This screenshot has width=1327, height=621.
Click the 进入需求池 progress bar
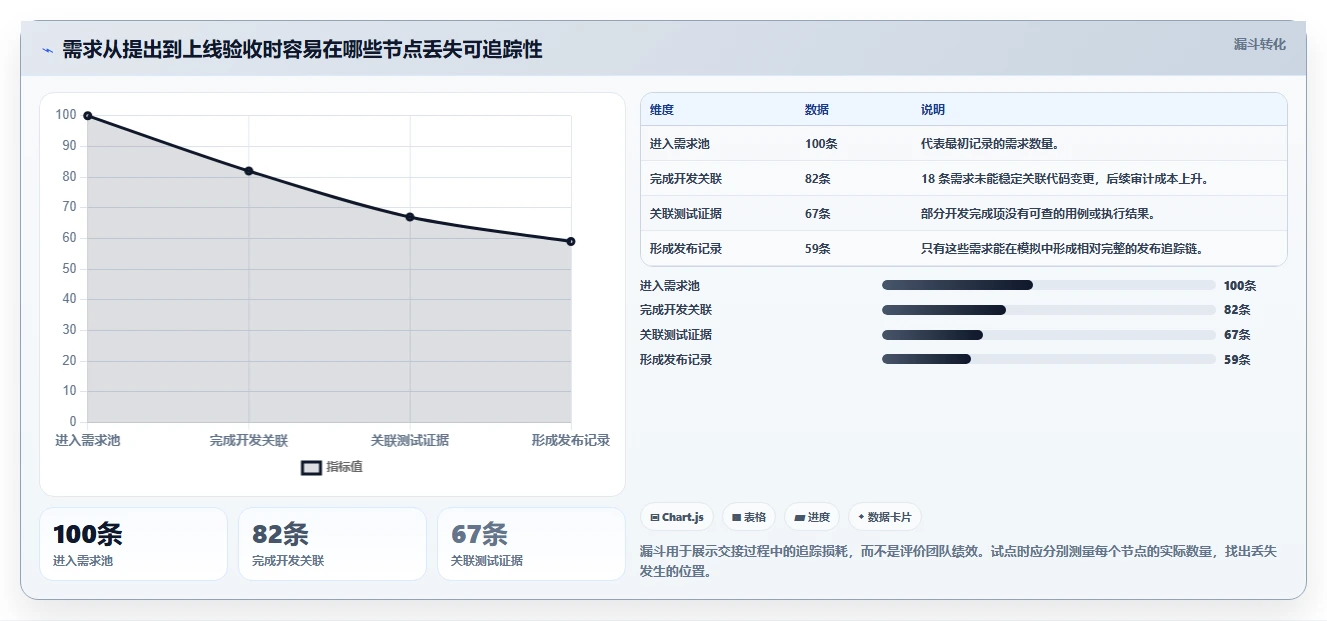(1048, 286)
